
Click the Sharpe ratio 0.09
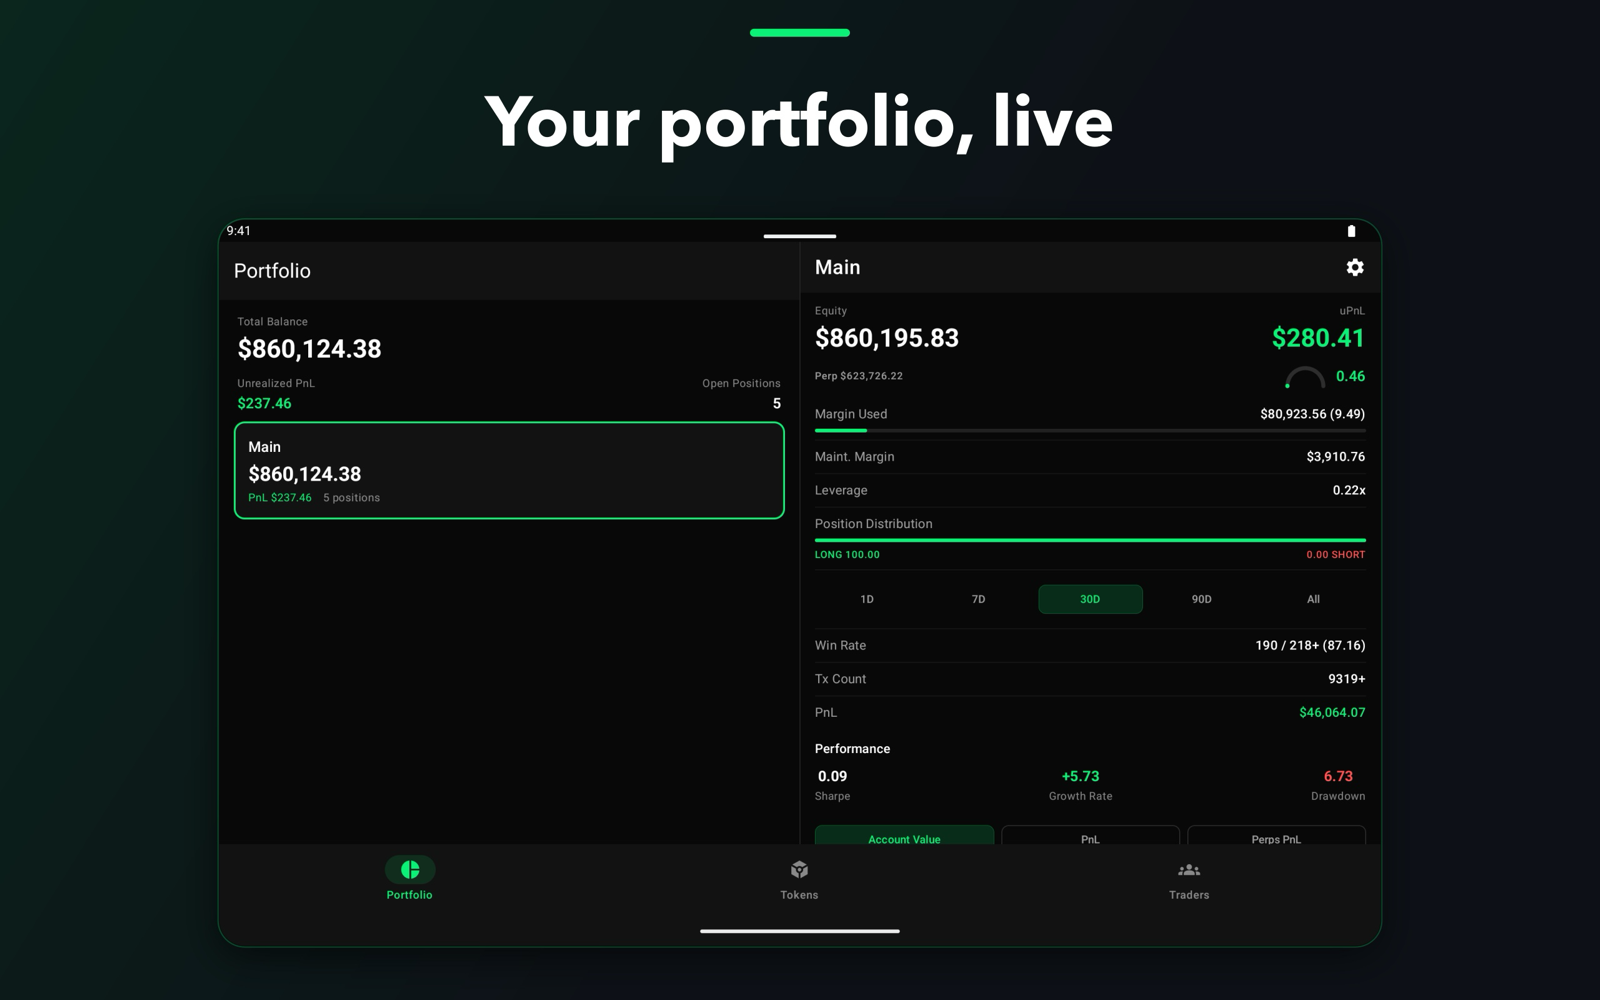click(x=832, y=776)
